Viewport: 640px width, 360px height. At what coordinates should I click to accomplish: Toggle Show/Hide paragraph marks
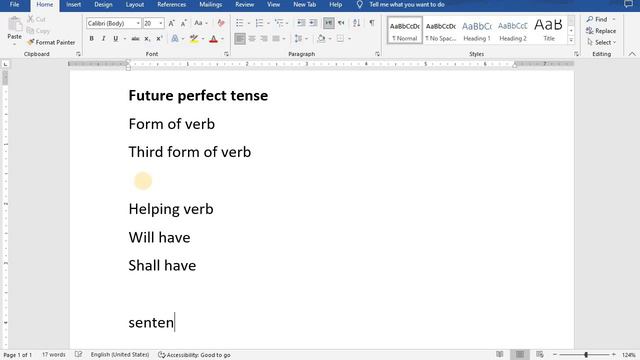[x=372, y=23]
